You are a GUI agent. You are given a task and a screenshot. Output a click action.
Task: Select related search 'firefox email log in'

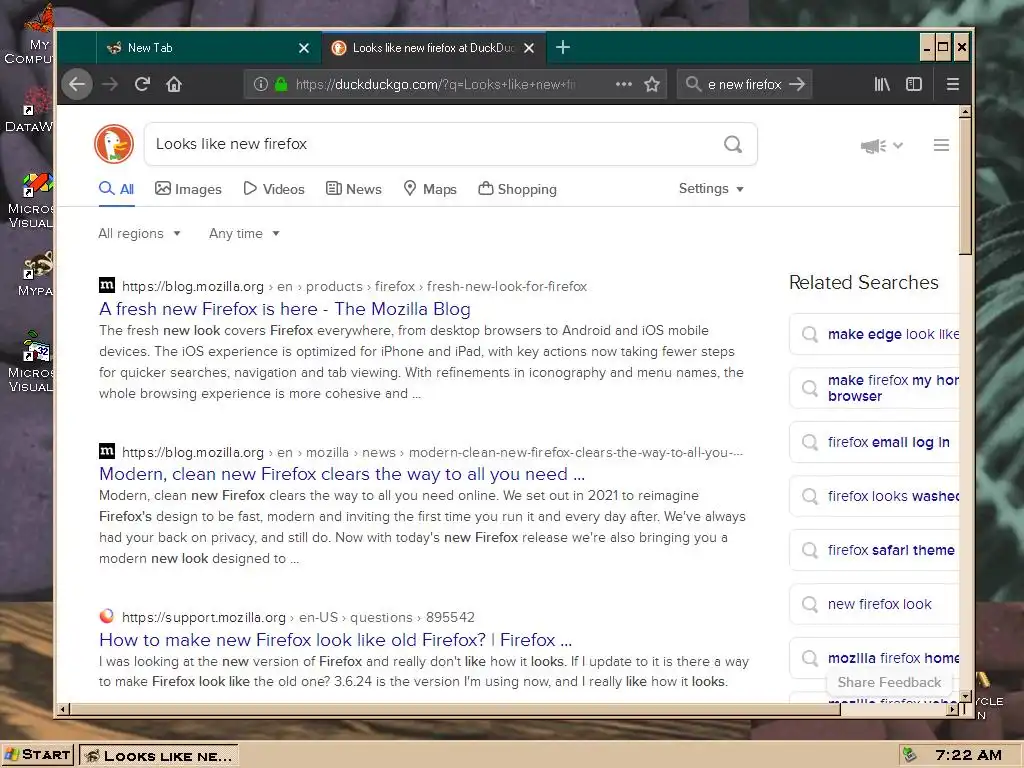(875, 442)
